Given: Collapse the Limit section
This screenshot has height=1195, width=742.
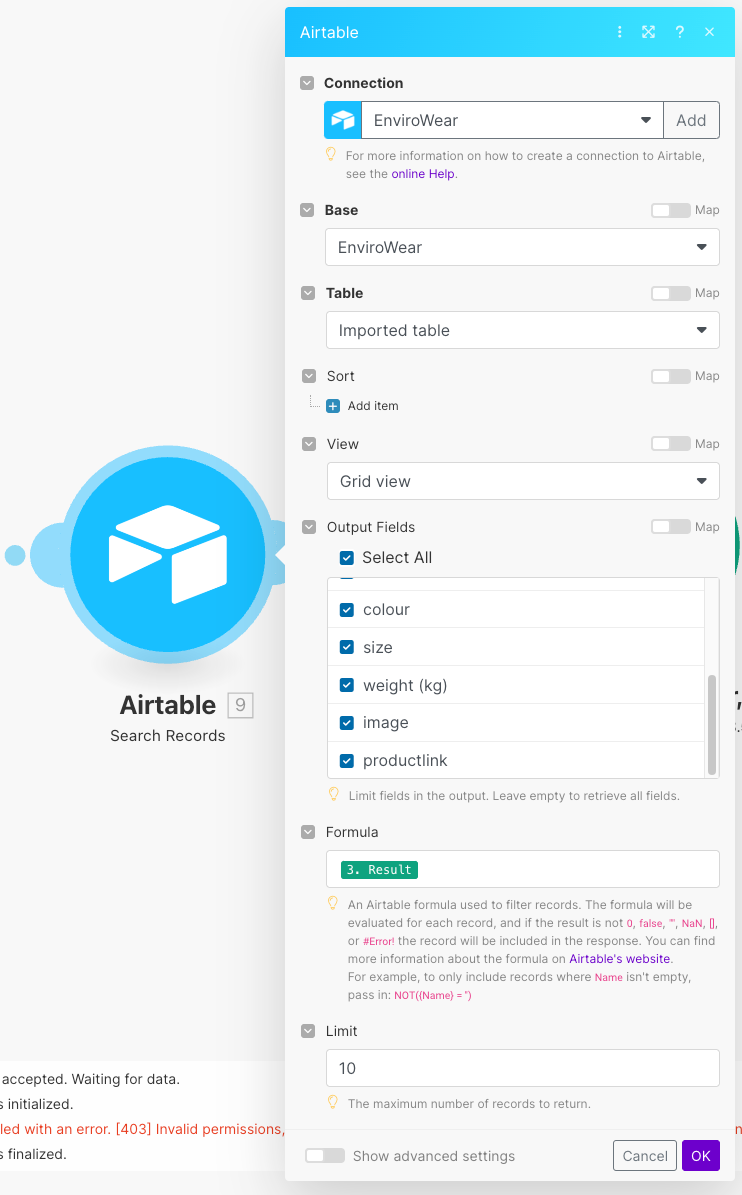Looking at the screenshot, I should tap(308, 1031).
